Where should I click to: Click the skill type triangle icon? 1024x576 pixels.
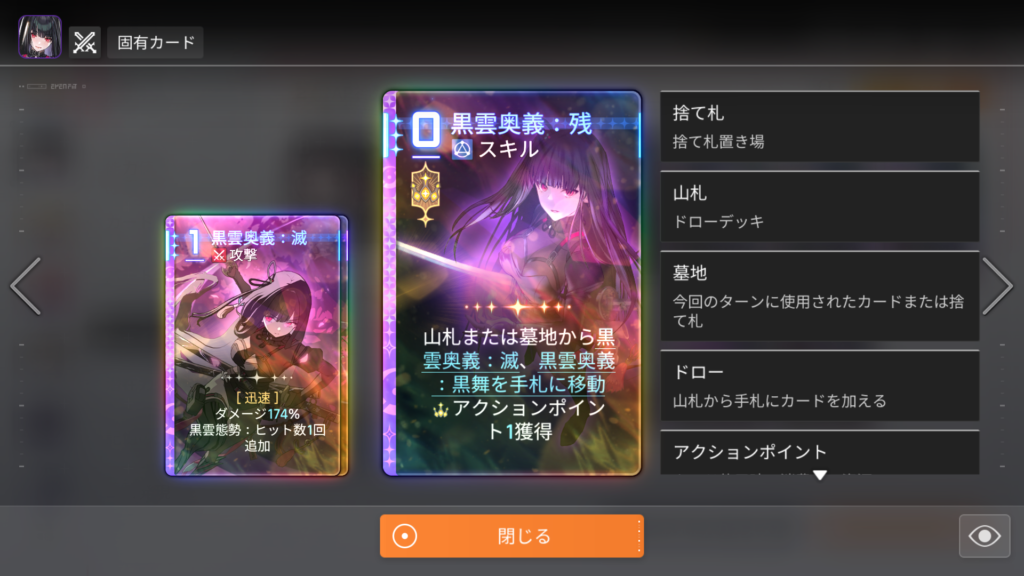click(462, 150)
